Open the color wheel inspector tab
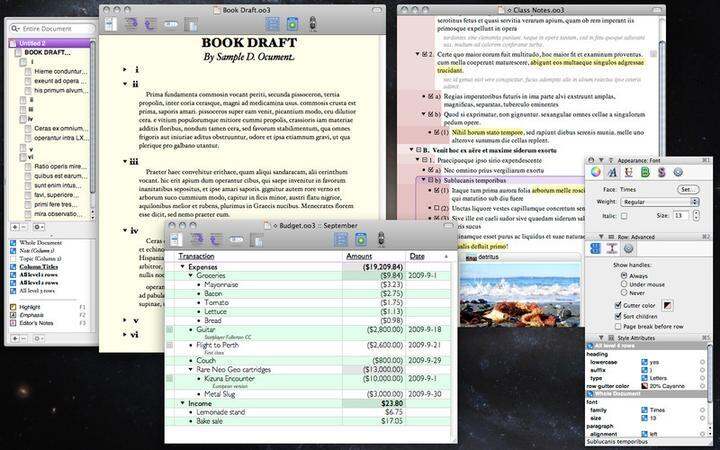Viewport: 720px width, 450px height. coord(596,172)
